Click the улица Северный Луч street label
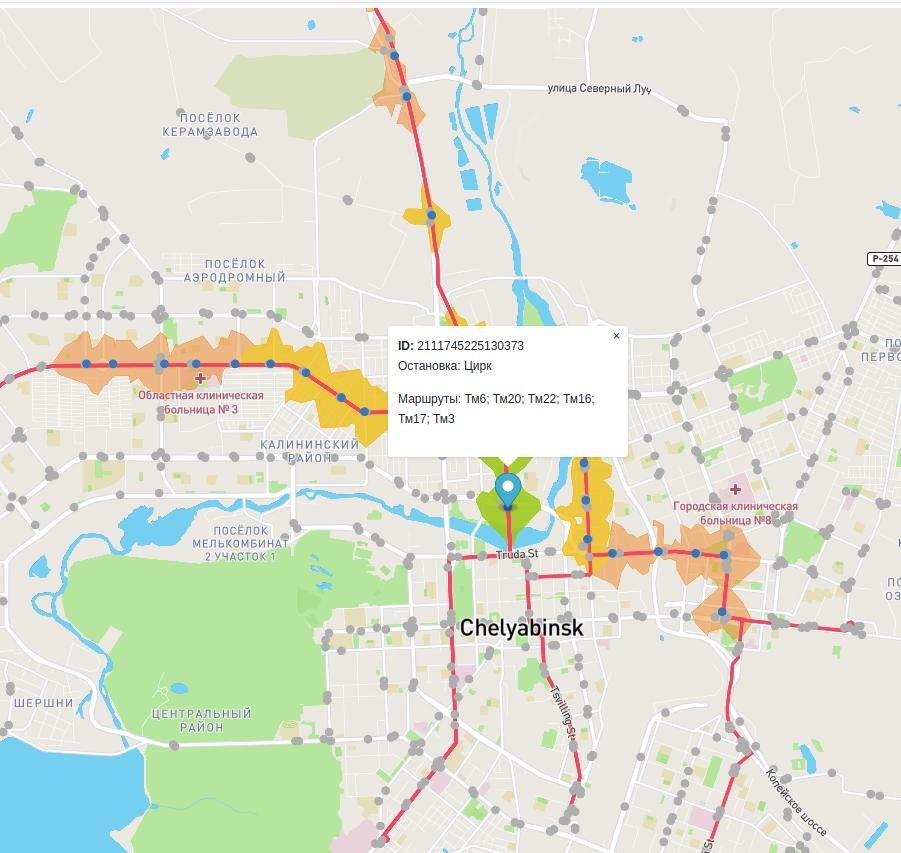 pyautogui.click(x=599, y=89)
